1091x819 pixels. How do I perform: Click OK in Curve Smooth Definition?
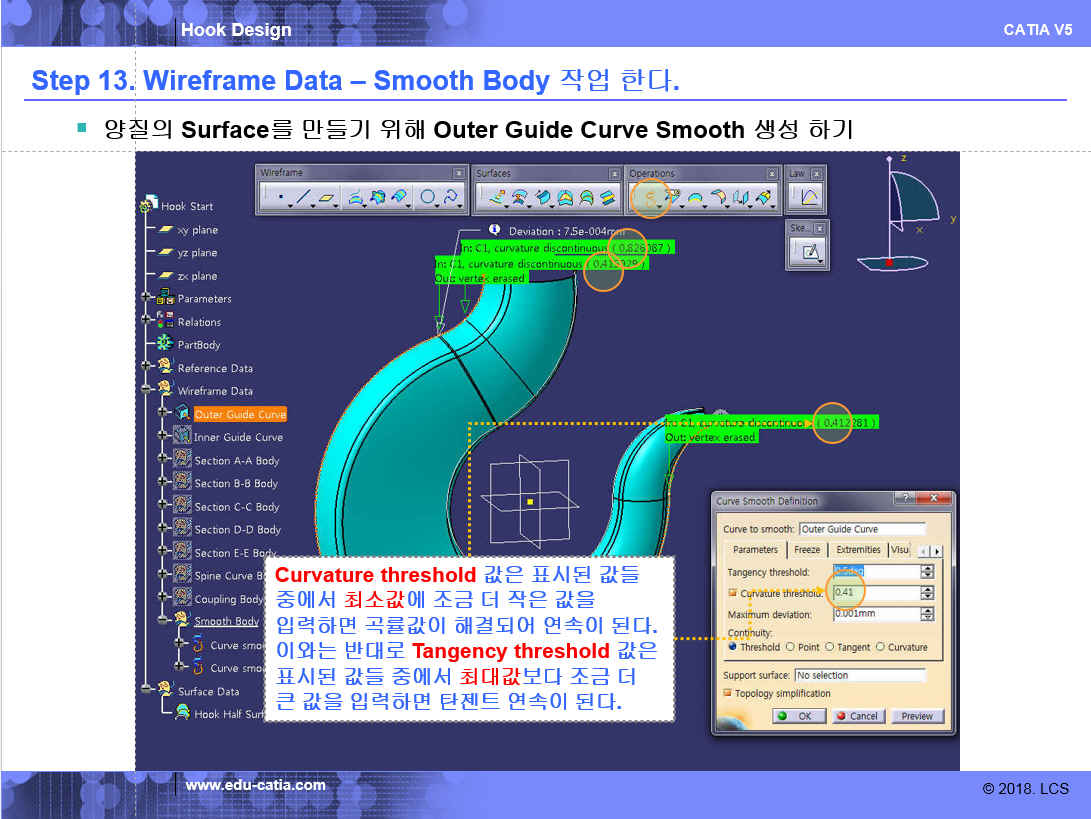[x=797, y=716]
